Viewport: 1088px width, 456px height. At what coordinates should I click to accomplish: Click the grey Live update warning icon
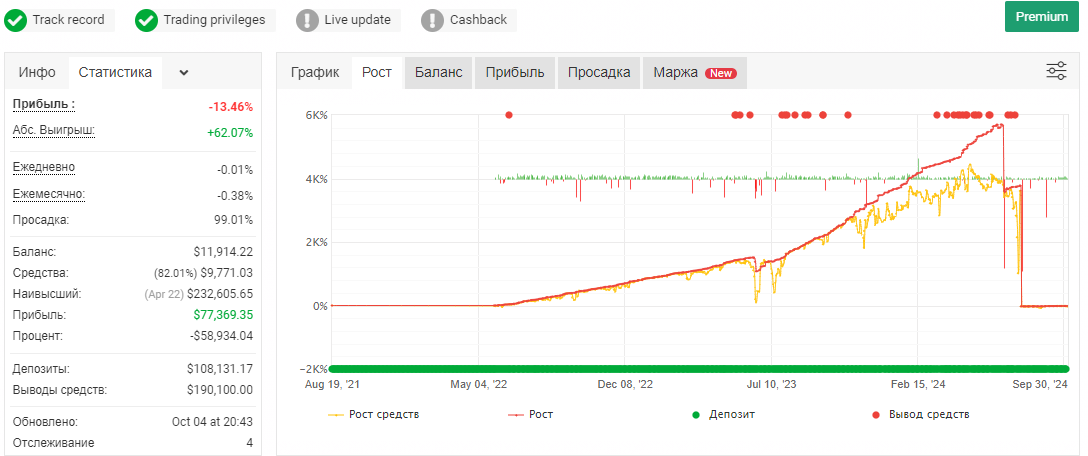coord(307,20)
